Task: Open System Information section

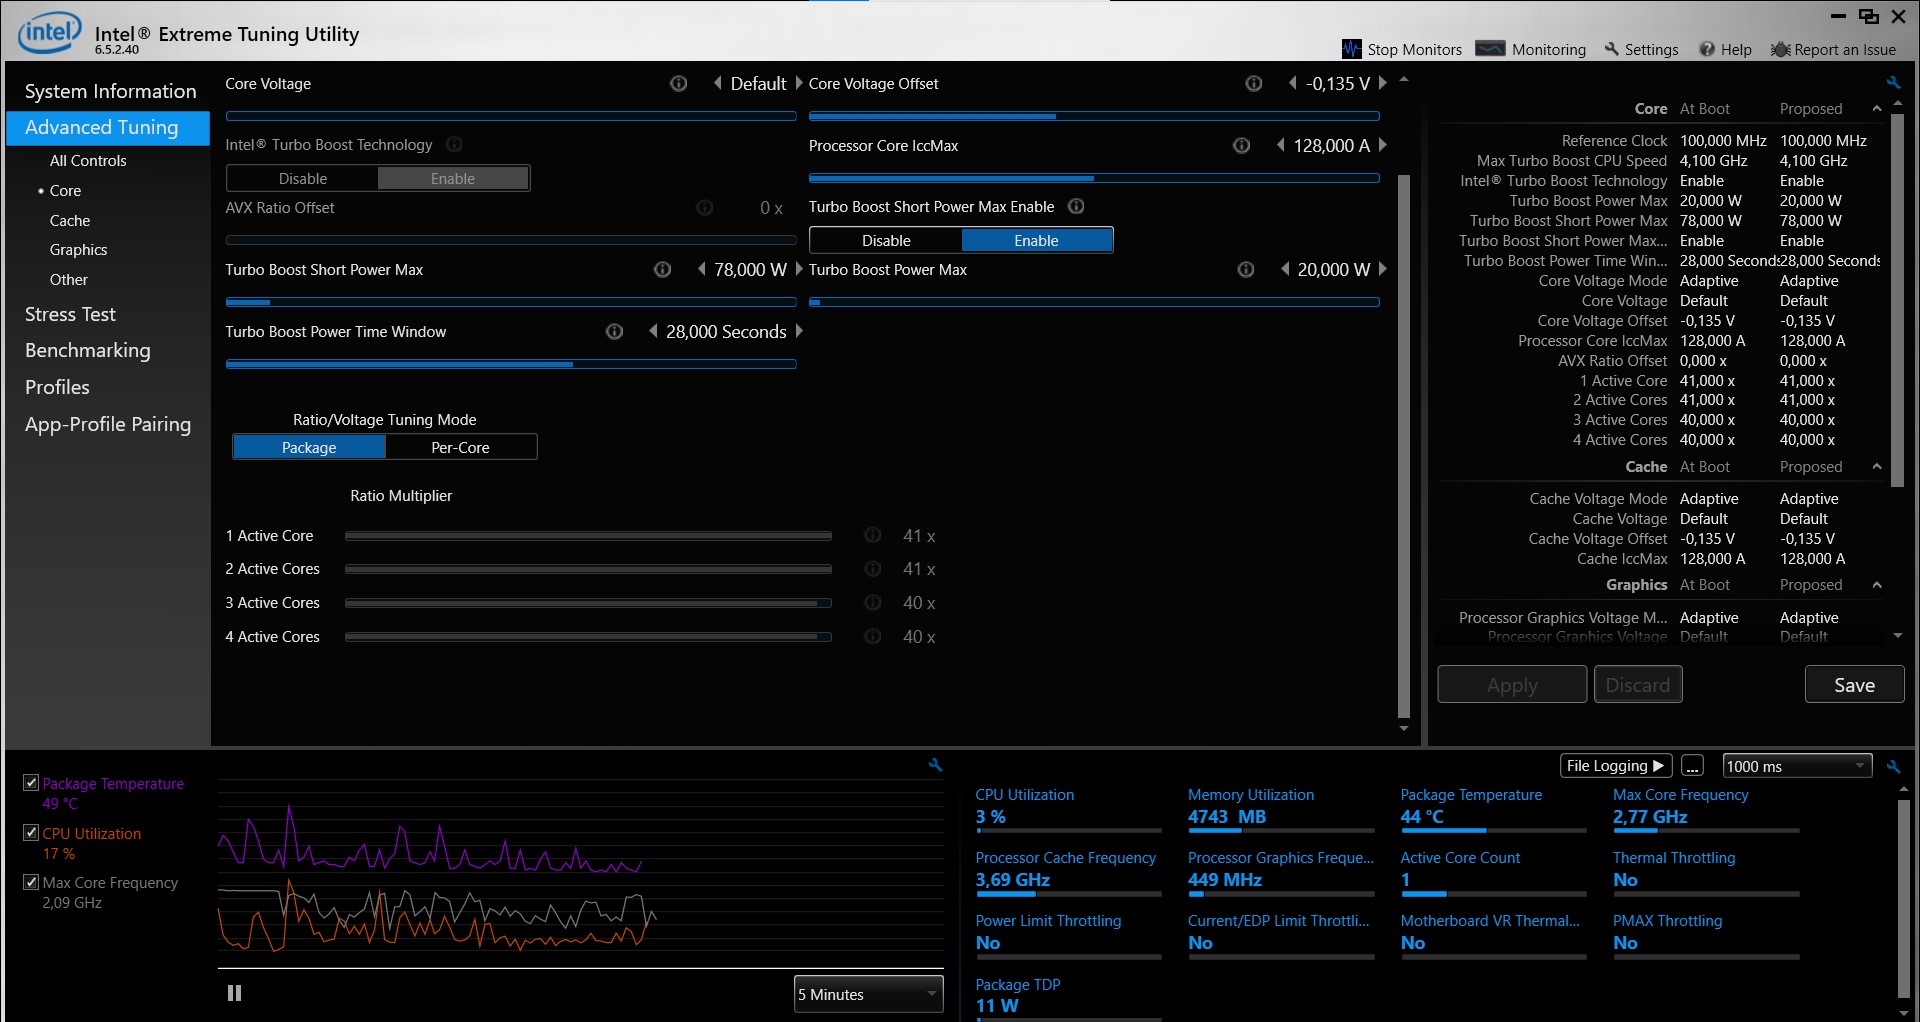Action: click(110, 91)
